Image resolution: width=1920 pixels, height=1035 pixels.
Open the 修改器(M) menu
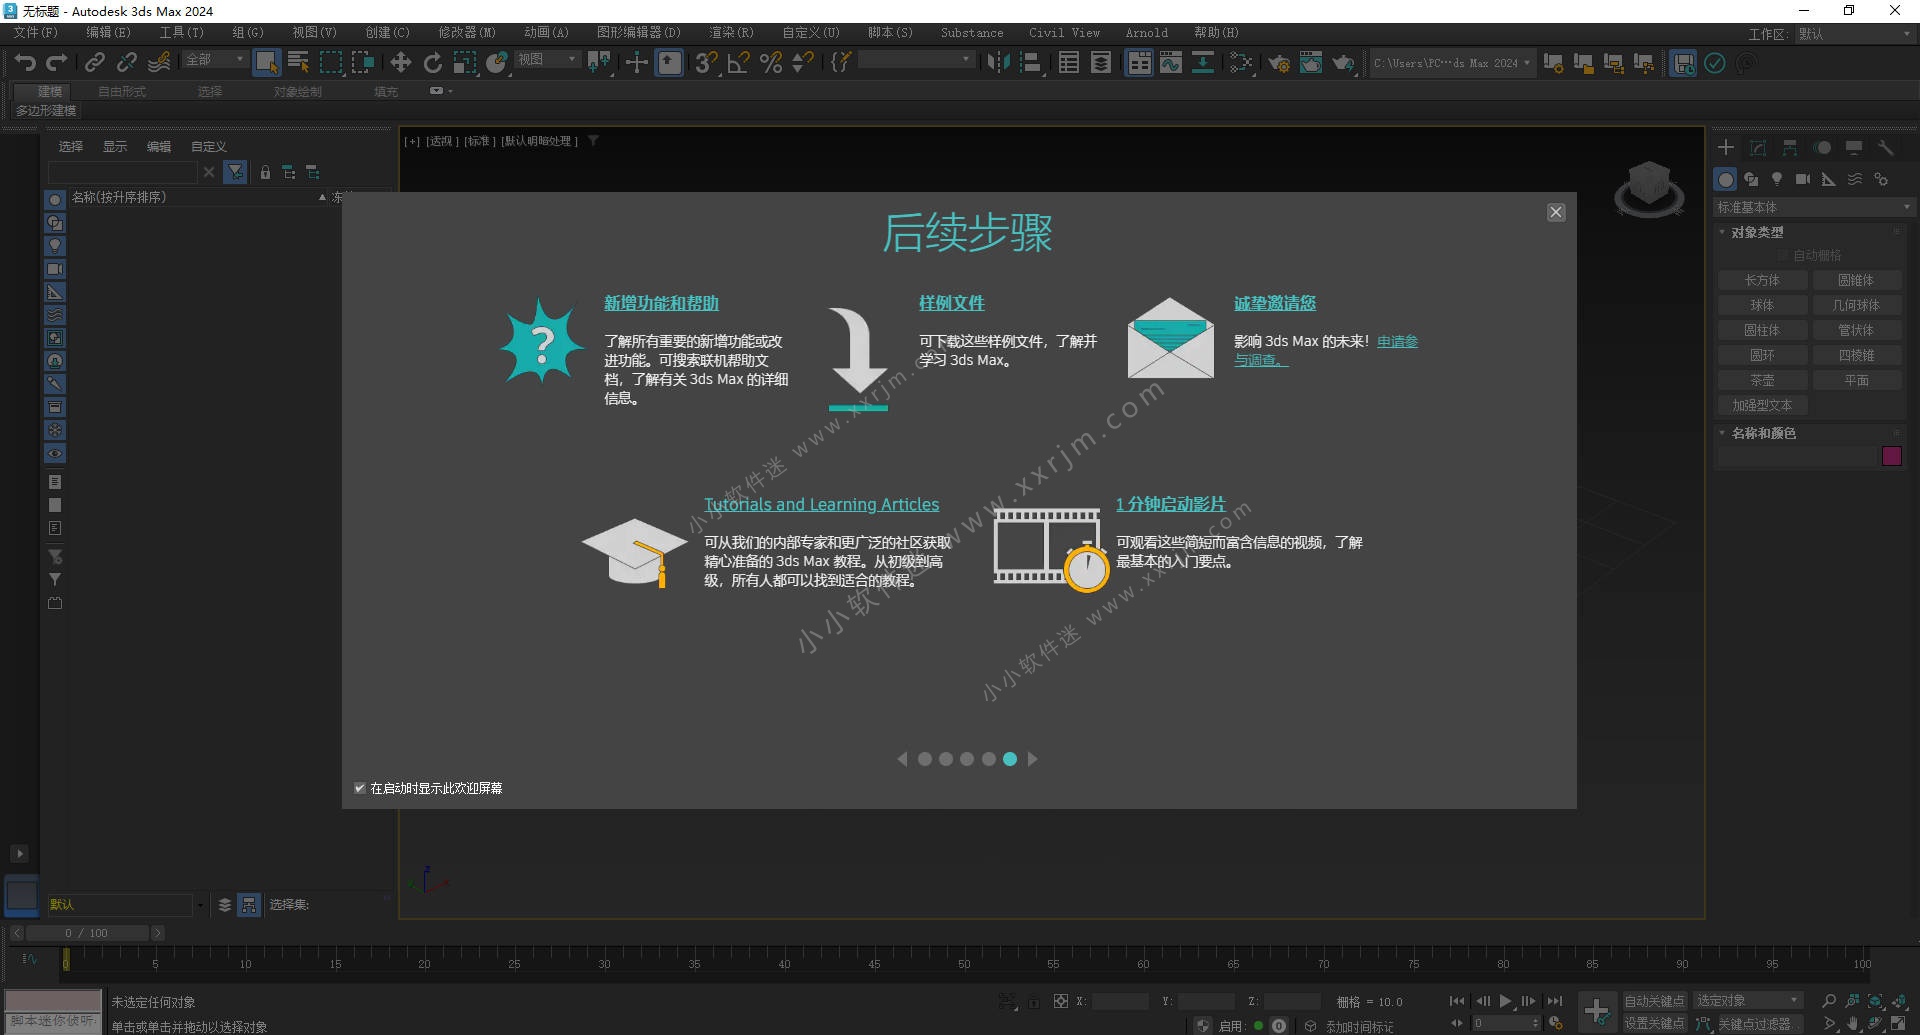pos(466,33)
